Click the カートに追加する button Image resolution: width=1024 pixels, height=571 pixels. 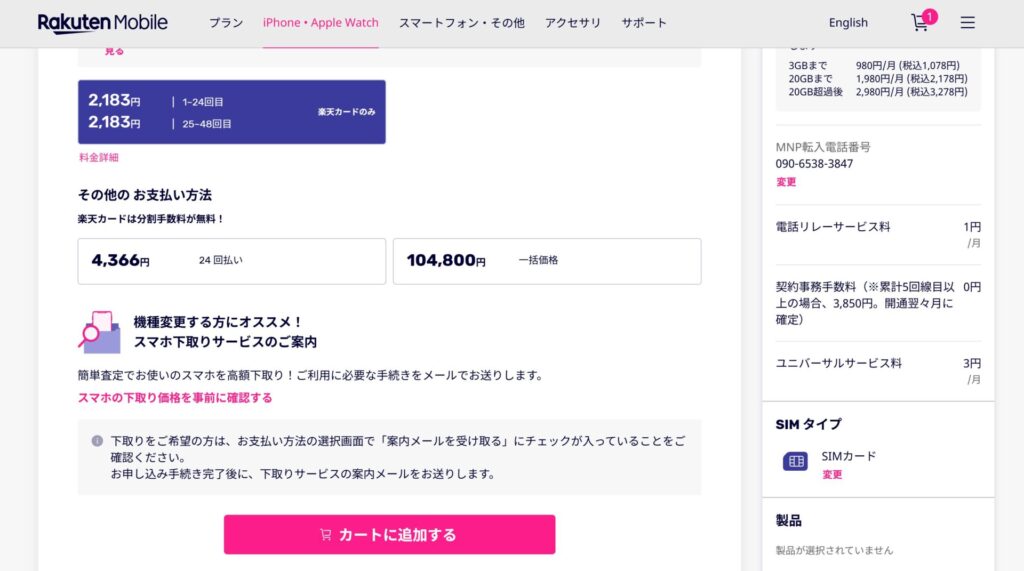(389, 534)
